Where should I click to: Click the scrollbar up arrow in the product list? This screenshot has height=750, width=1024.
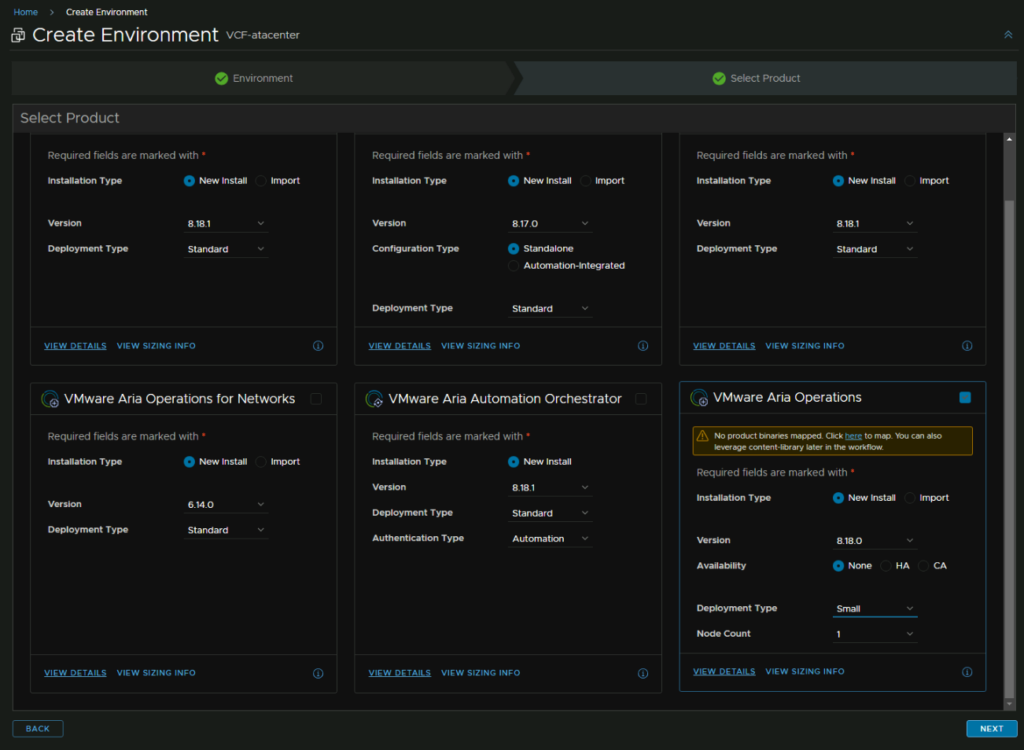pos(1009,140)
